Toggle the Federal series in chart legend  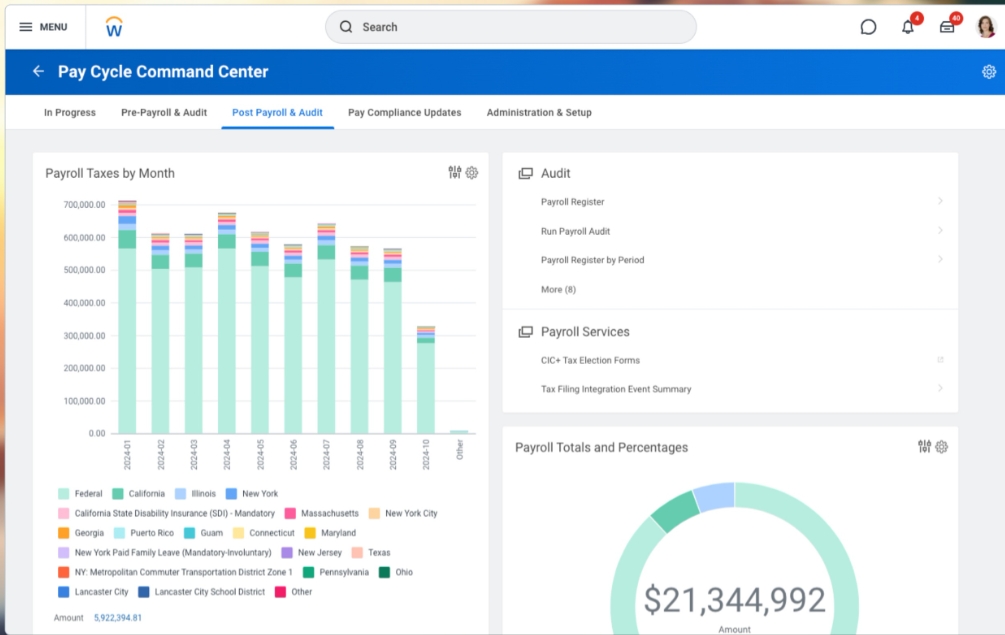[x=88, y=494]
